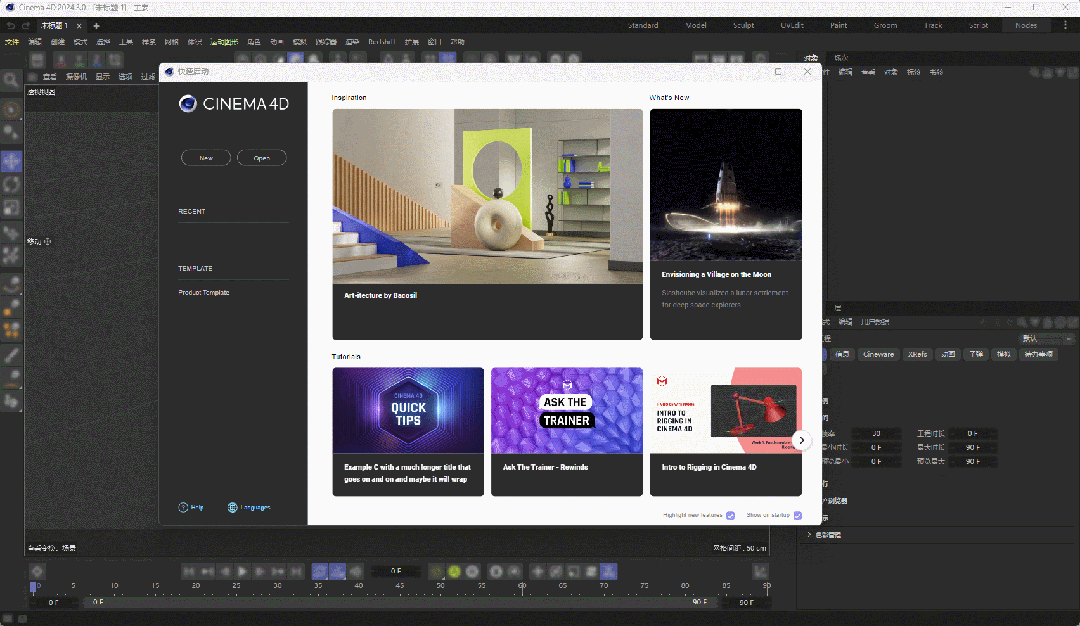Click frame 45 on the timeline ruler

pos(399,586)
